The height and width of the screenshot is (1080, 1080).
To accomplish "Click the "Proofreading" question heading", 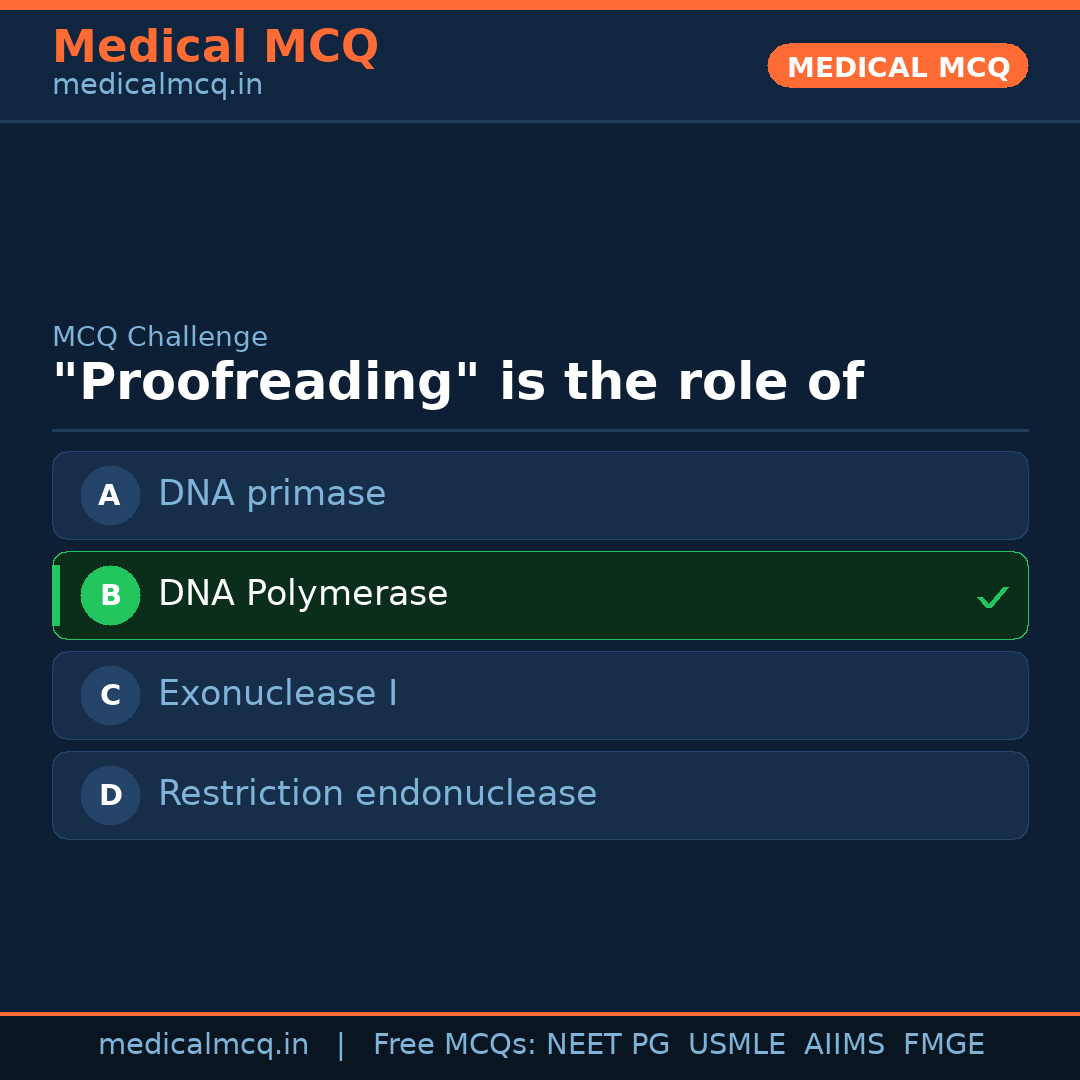I will click(x=457, y=383).
